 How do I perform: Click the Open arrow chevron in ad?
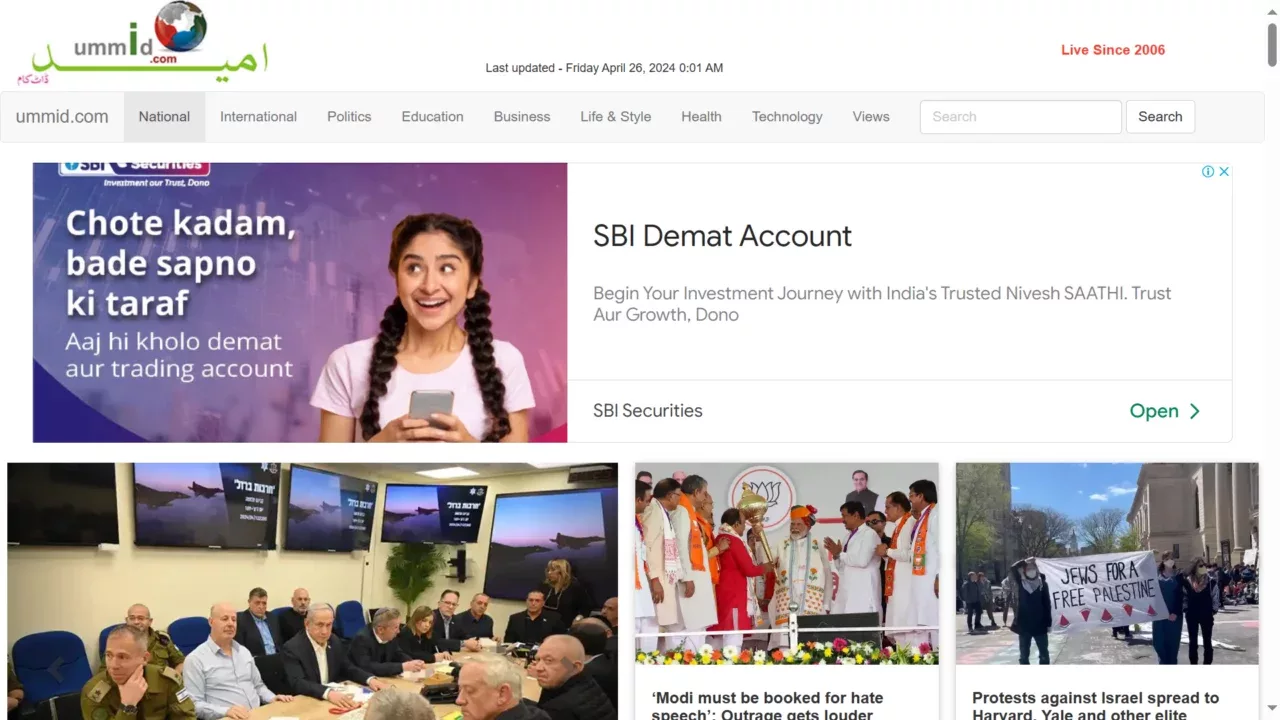tap(1194, 411)
